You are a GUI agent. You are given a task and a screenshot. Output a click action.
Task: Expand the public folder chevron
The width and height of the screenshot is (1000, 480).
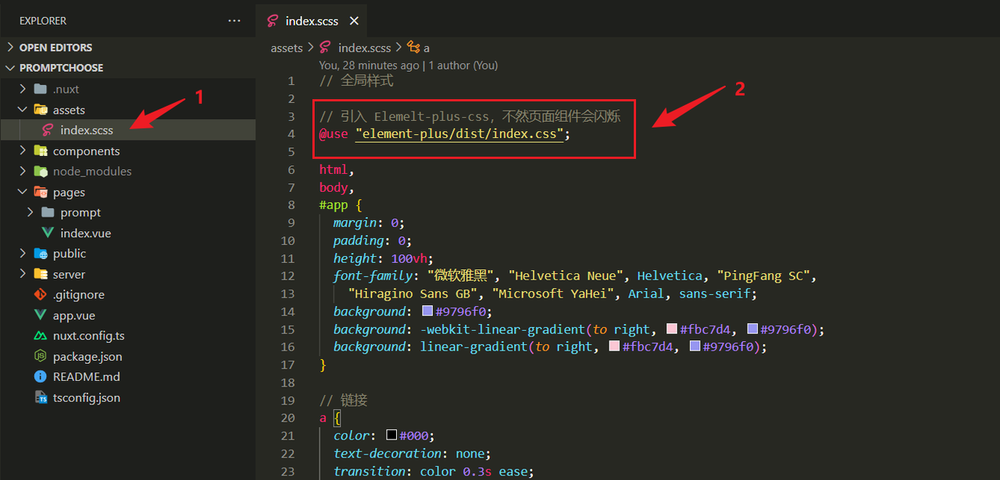coord(23,253)
